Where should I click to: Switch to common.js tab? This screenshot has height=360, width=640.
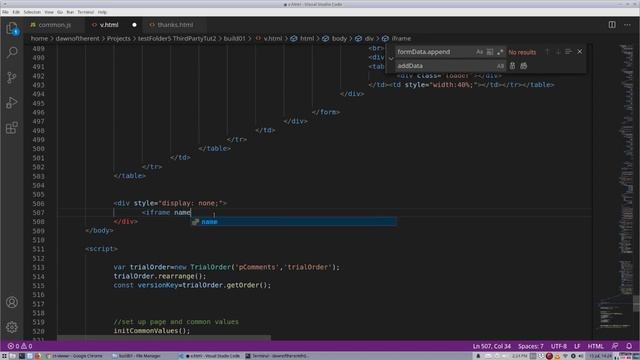tap(55, 25)
